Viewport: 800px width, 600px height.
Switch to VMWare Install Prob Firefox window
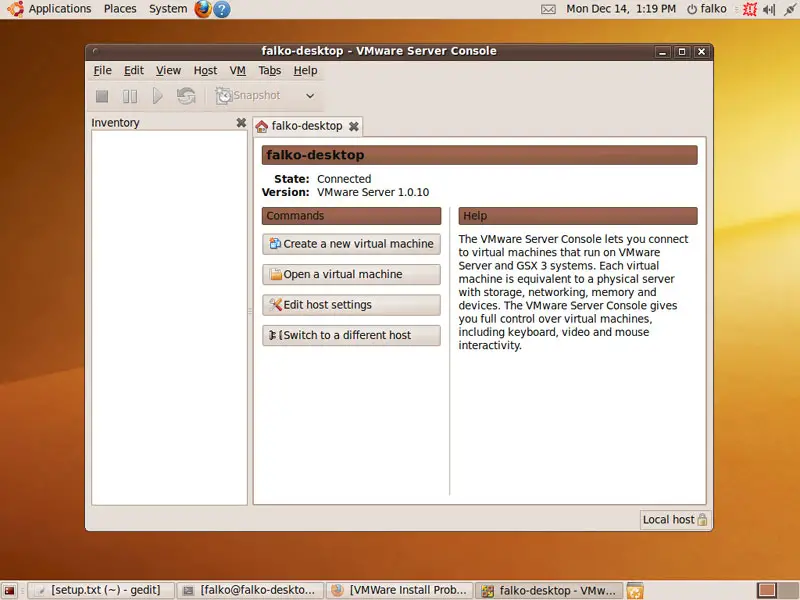[x=399, y=590]
